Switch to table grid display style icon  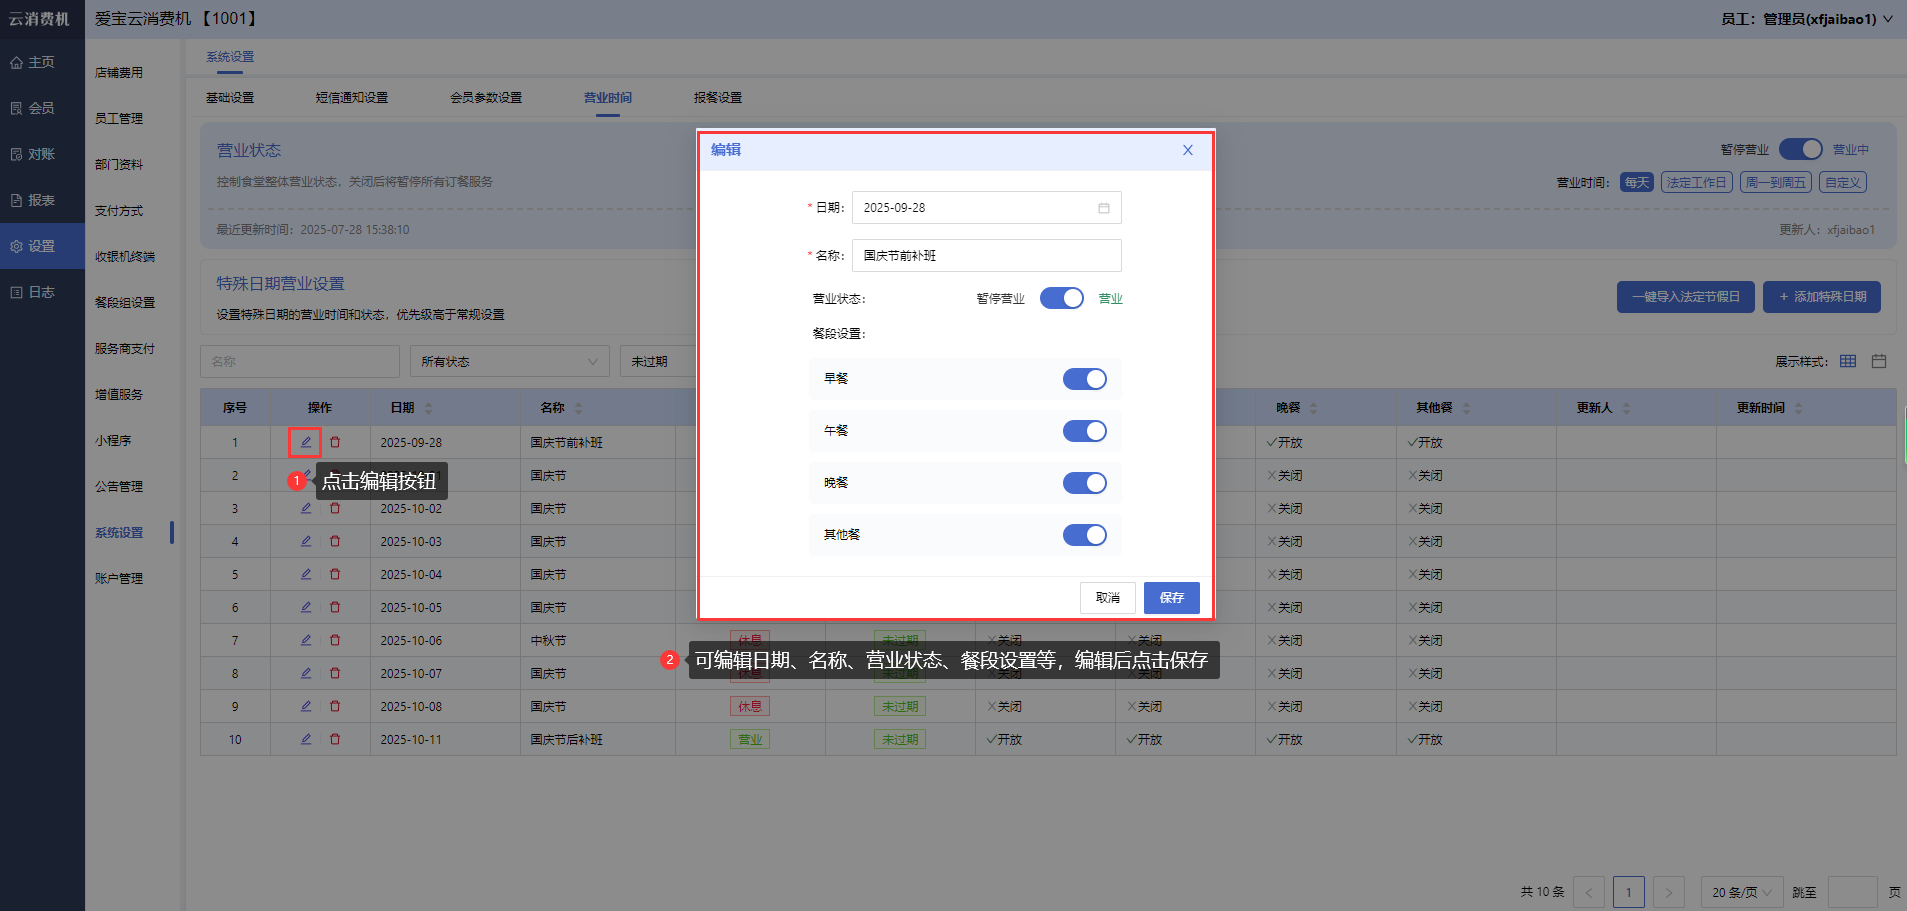[x=1848, y=361]
